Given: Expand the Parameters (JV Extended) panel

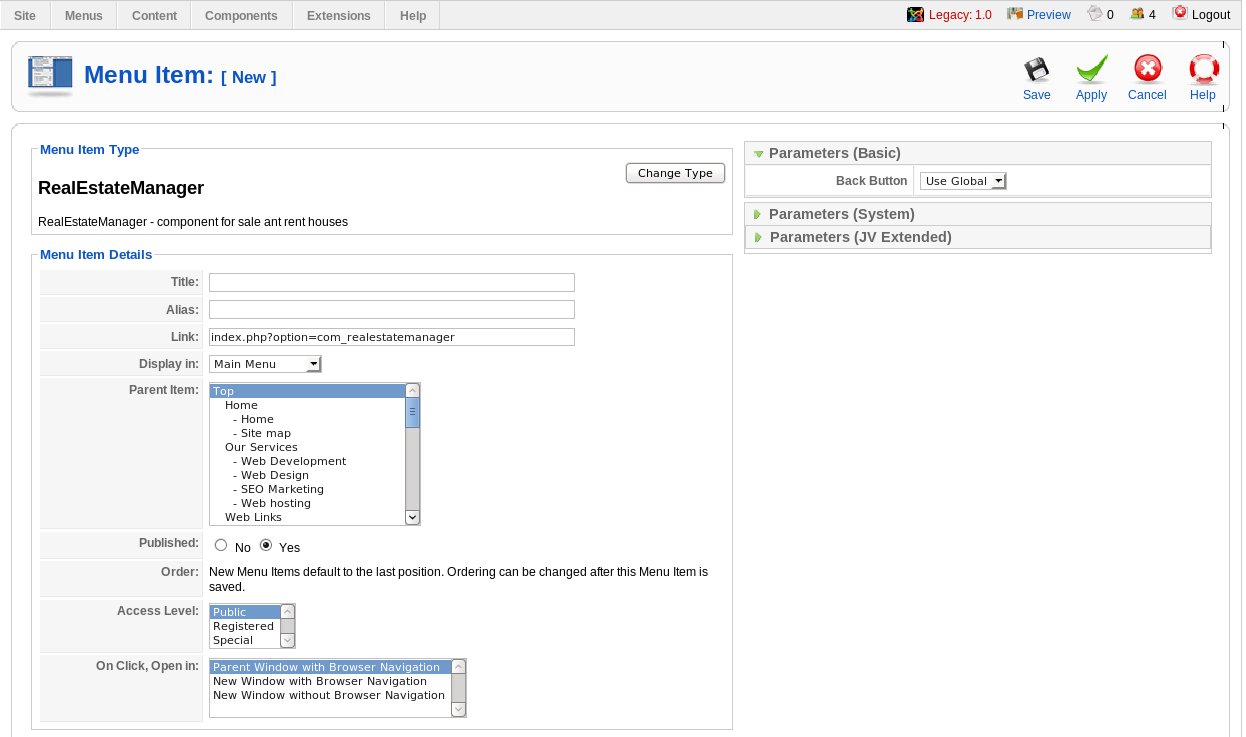Looking at the screenshot, I should (978, 237).
